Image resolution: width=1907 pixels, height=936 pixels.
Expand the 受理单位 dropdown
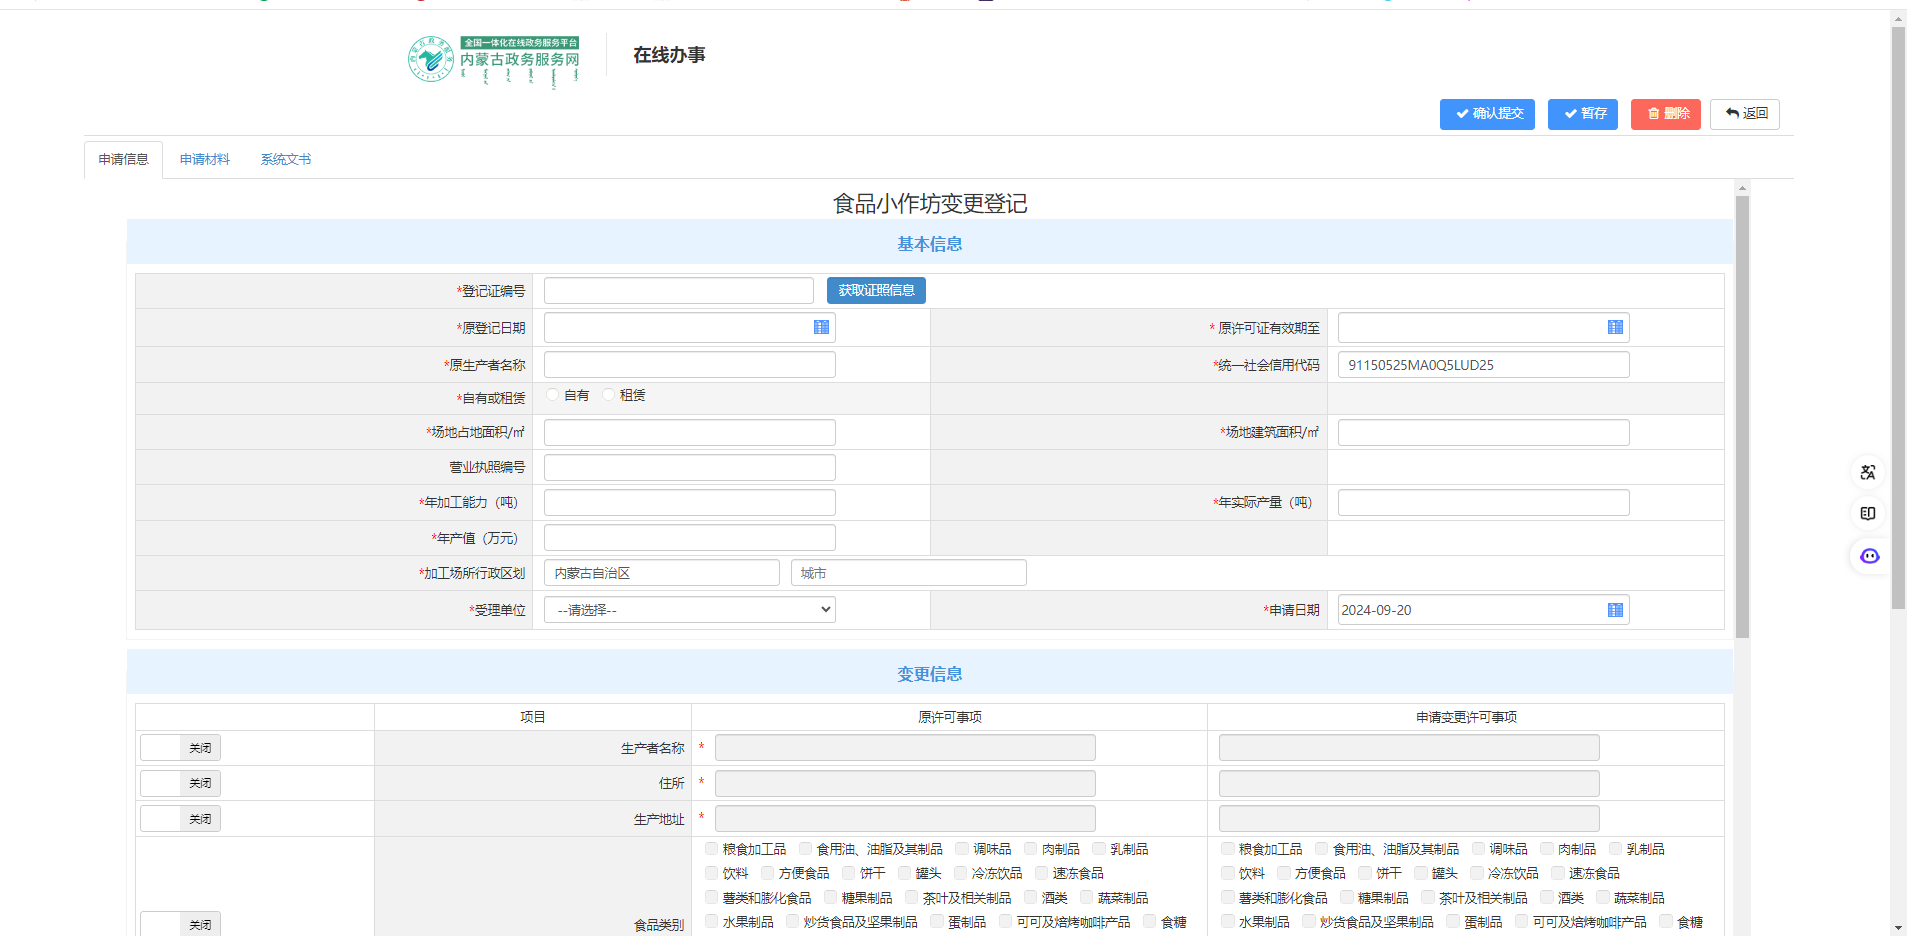[x=690, y=610]
